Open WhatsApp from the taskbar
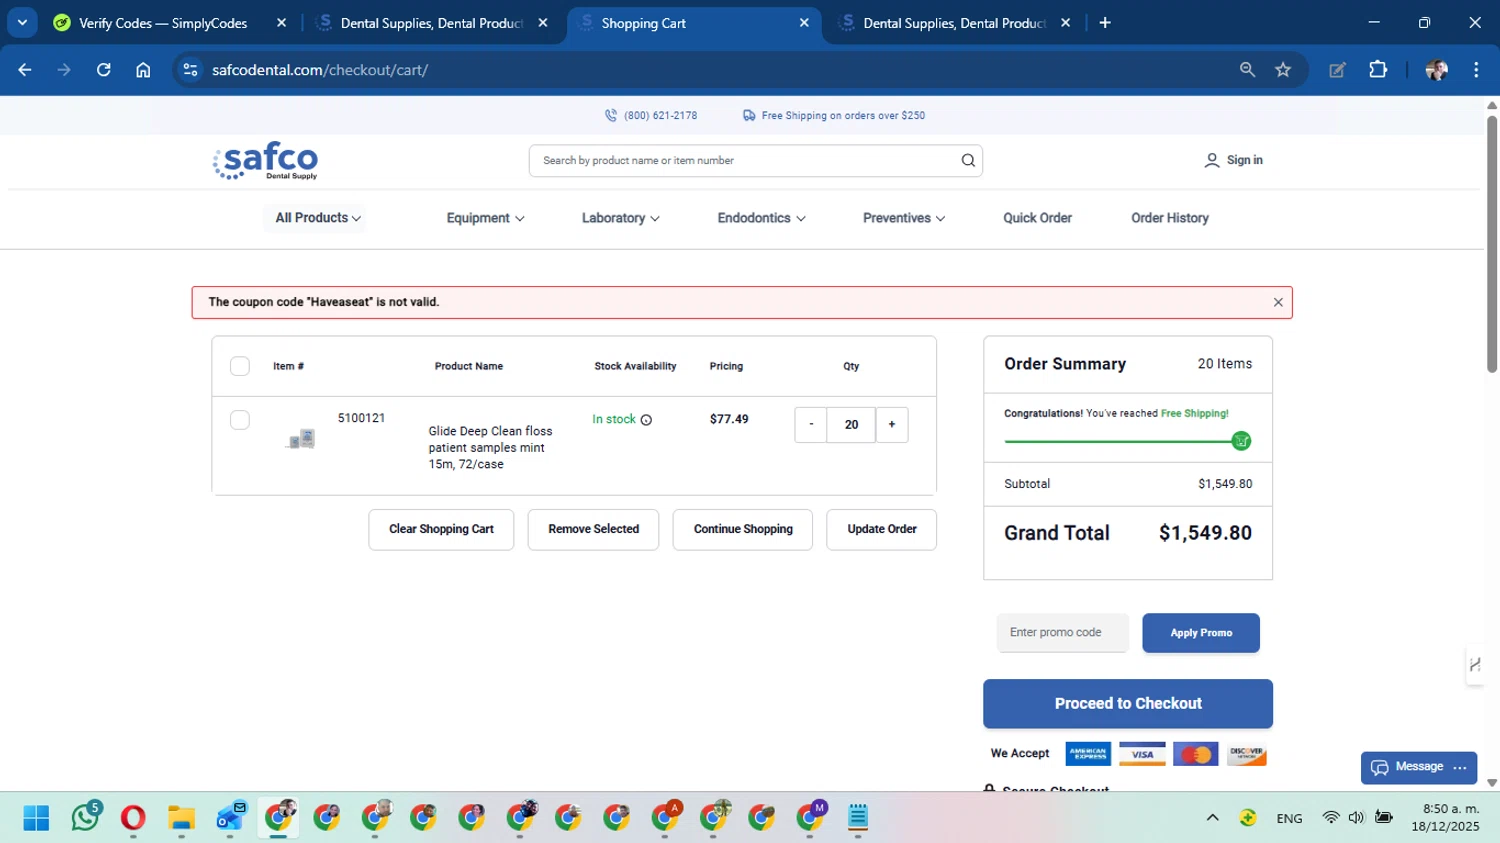Image resolution: width=1500 pixels, height=843 pixels. (86, 817)
